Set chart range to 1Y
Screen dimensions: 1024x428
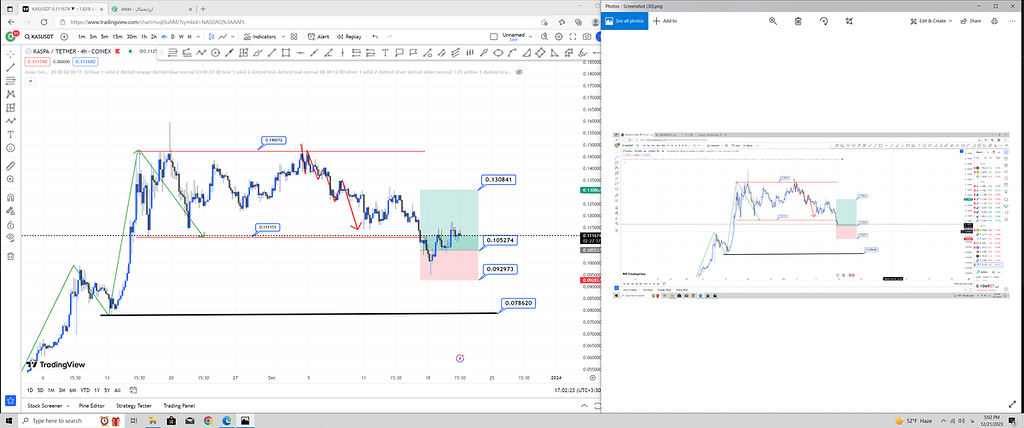click(95, 389)
